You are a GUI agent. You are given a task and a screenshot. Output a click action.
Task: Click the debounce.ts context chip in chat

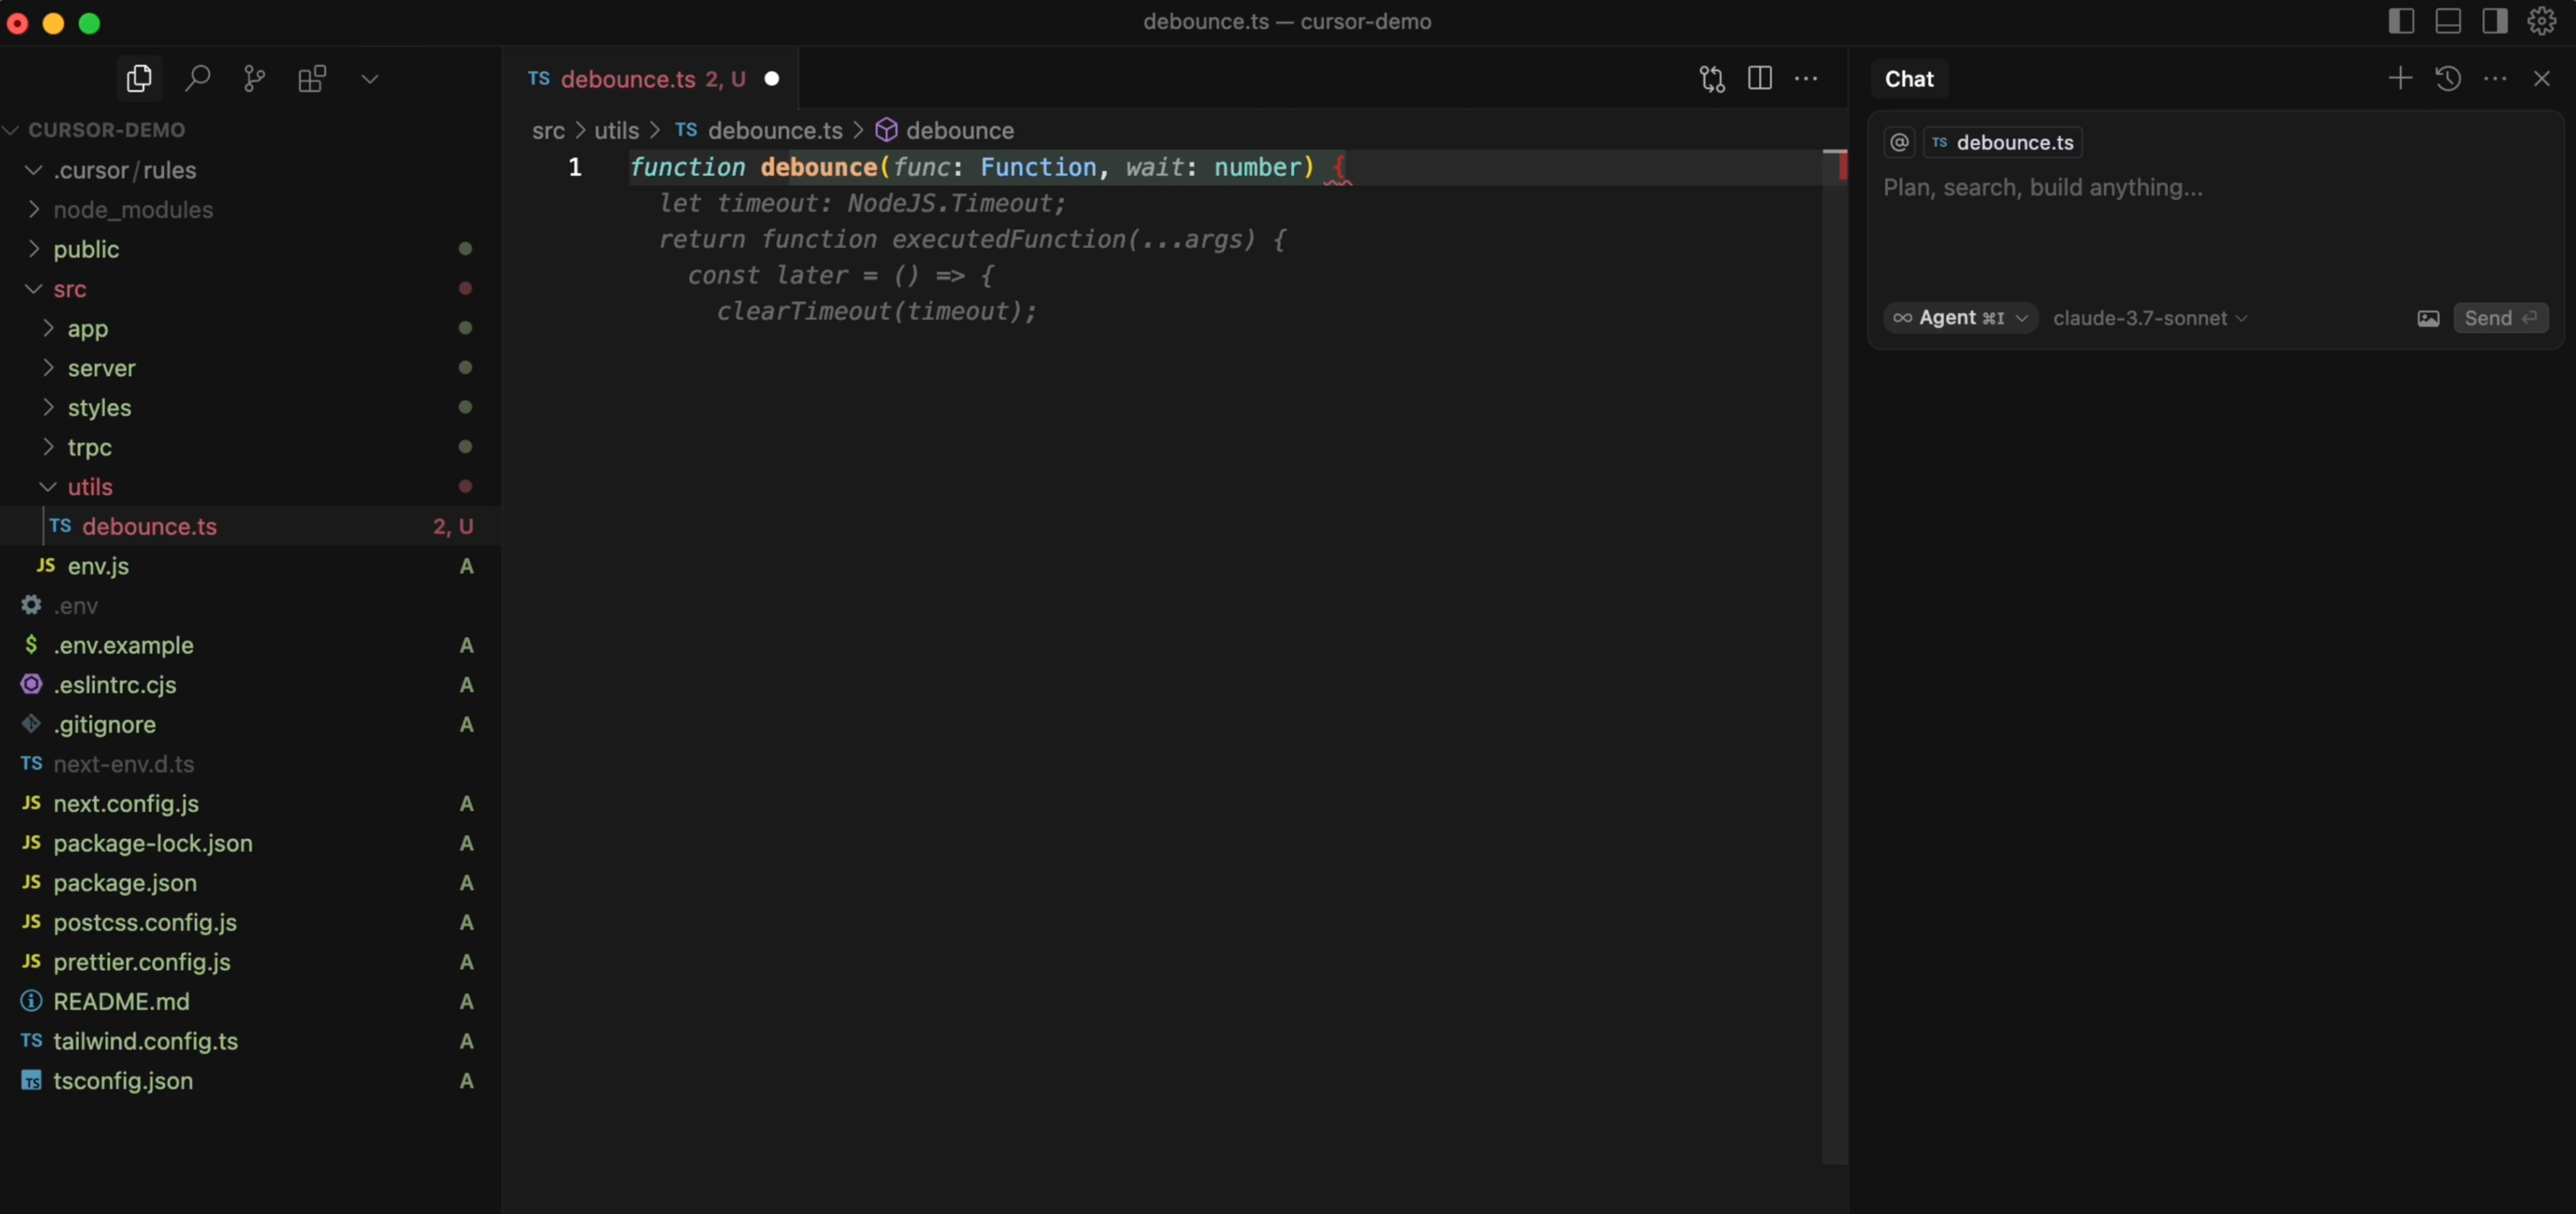[2003, 142]
